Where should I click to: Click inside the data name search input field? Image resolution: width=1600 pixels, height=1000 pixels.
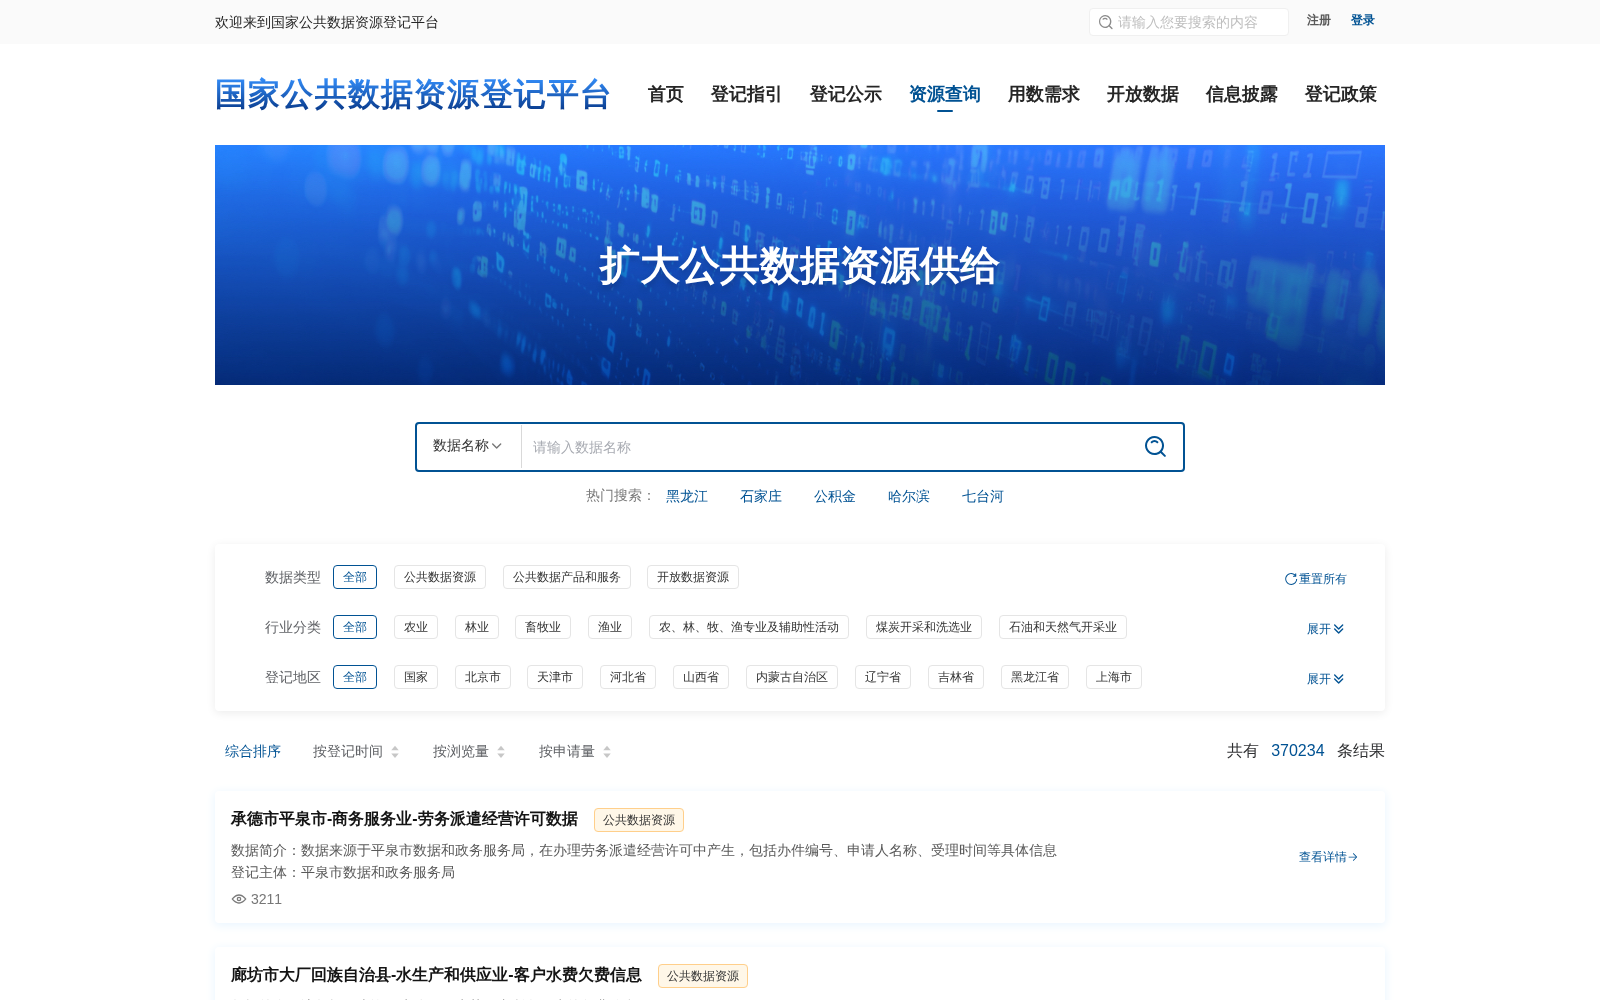pos(800,447)
